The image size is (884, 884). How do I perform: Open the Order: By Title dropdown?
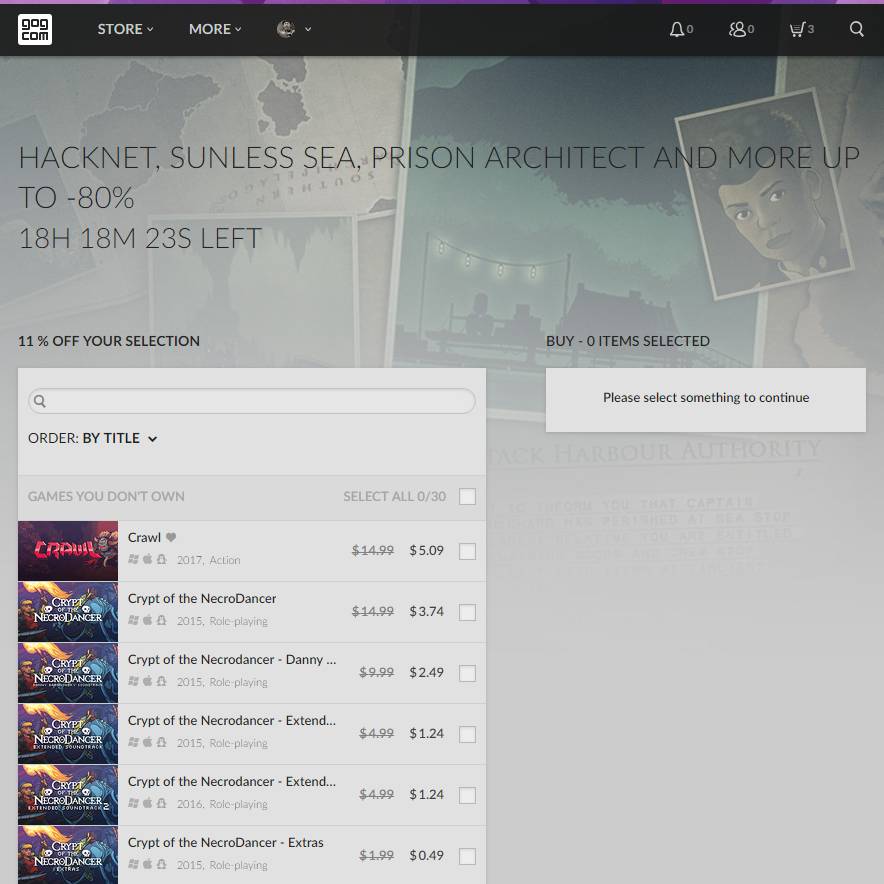point(92,438)
